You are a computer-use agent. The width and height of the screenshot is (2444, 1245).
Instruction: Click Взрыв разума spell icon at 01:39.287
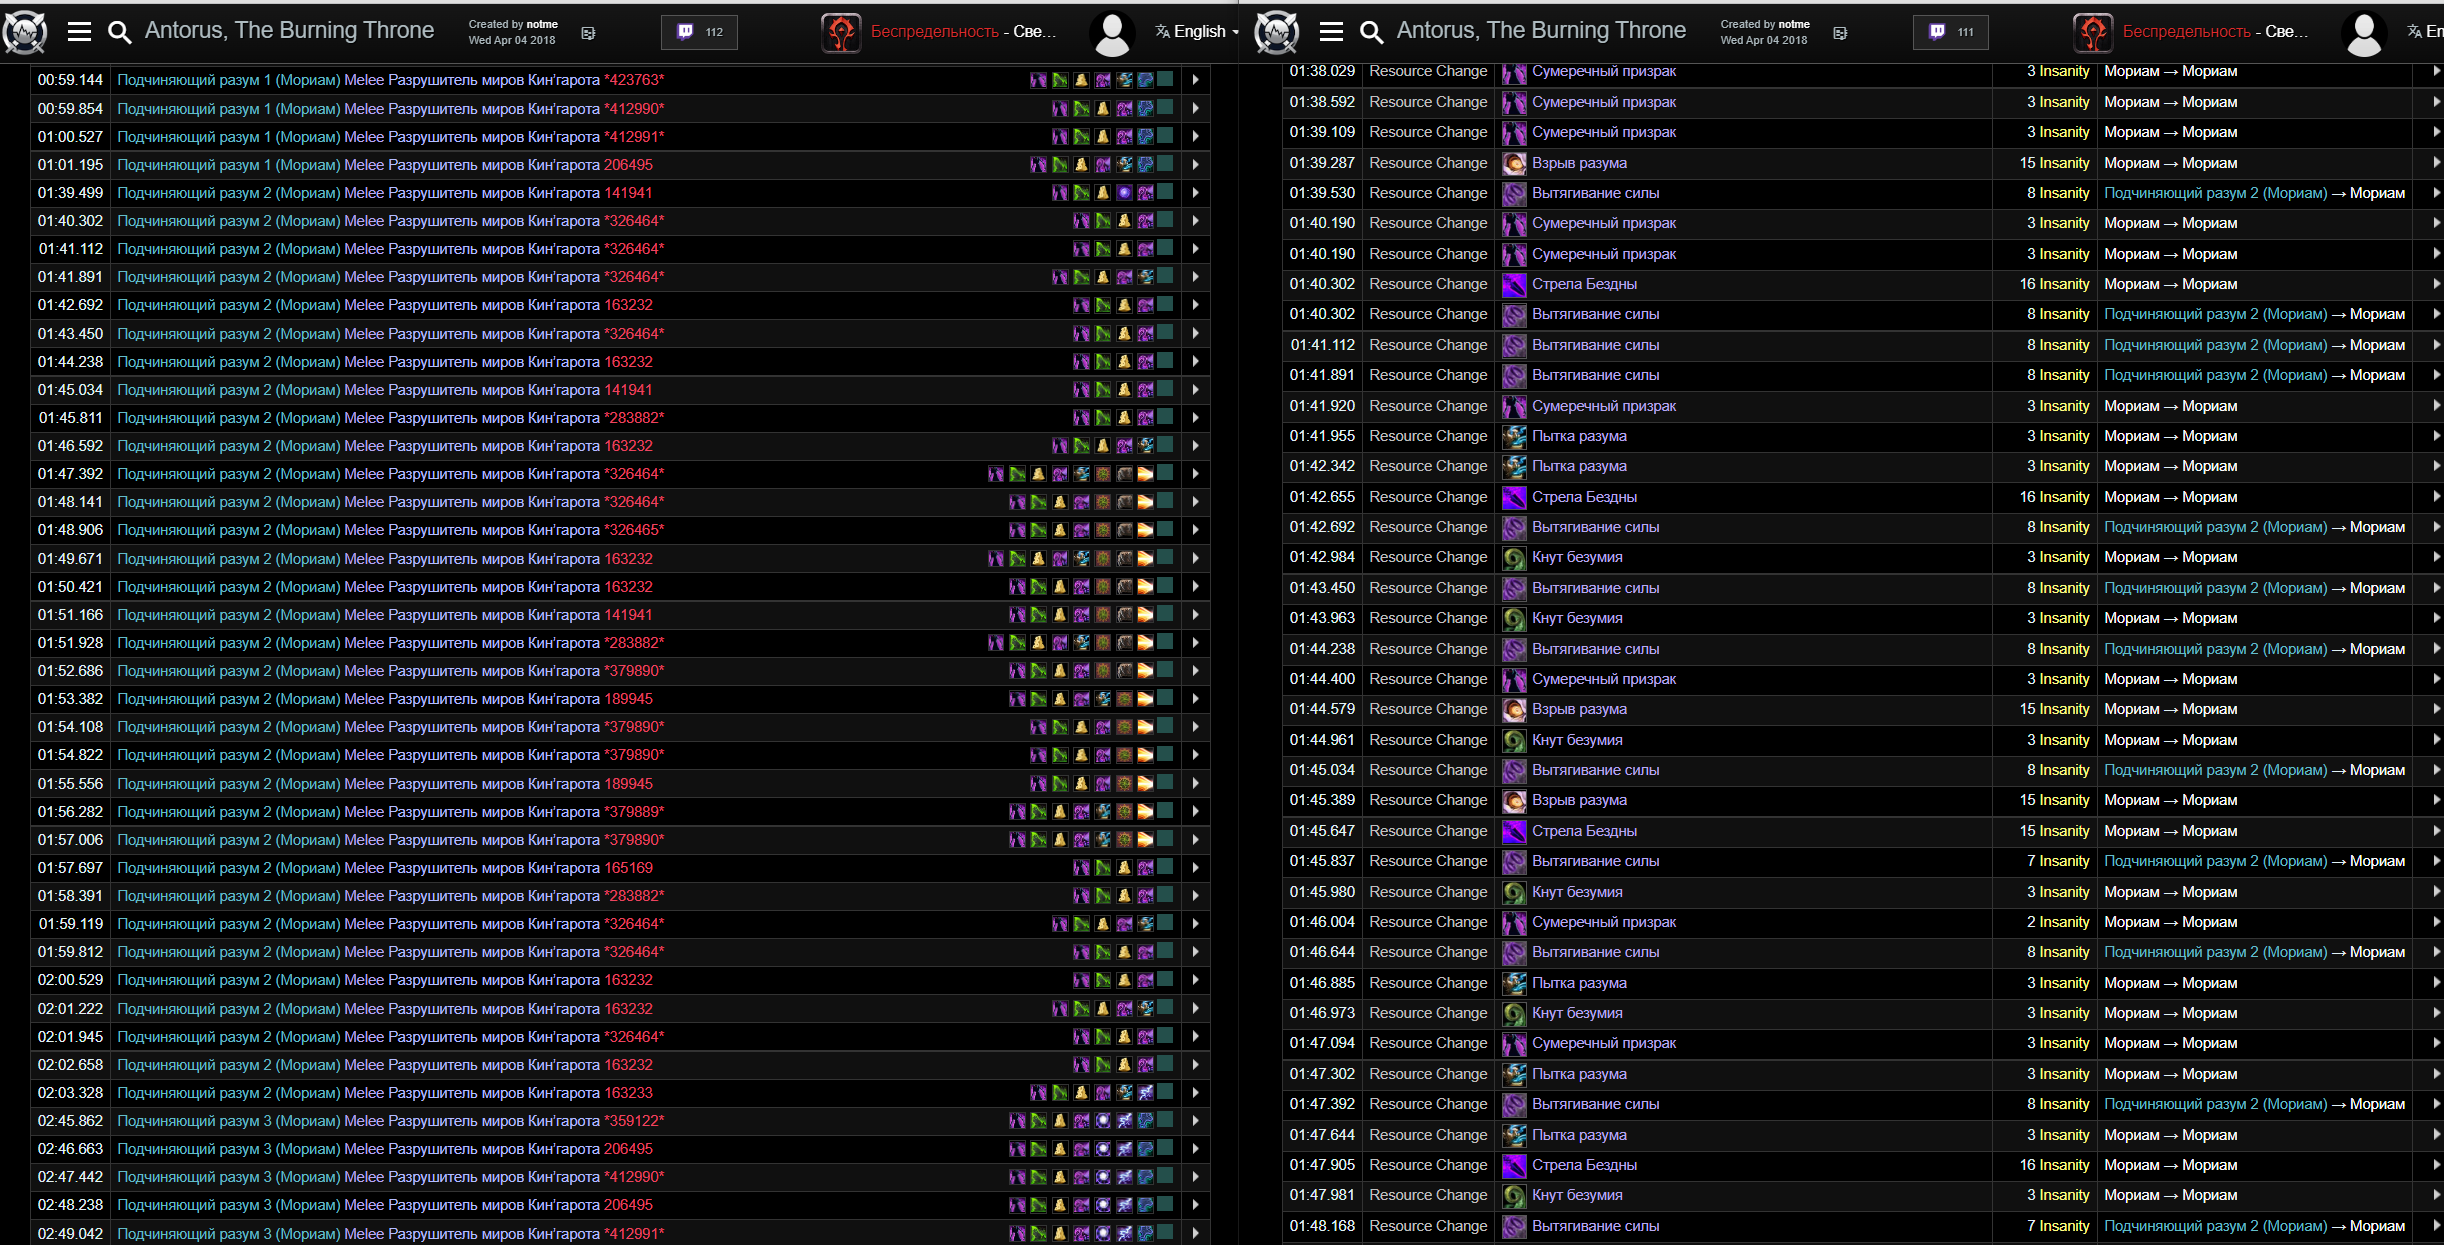[x=1514, y=163]
